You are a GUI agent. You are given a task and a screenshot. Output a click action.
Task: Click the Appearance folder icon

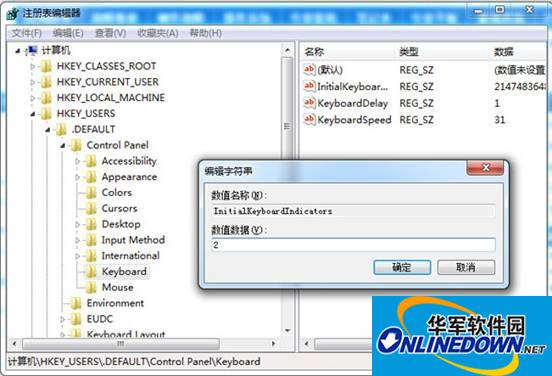point(91,177)
